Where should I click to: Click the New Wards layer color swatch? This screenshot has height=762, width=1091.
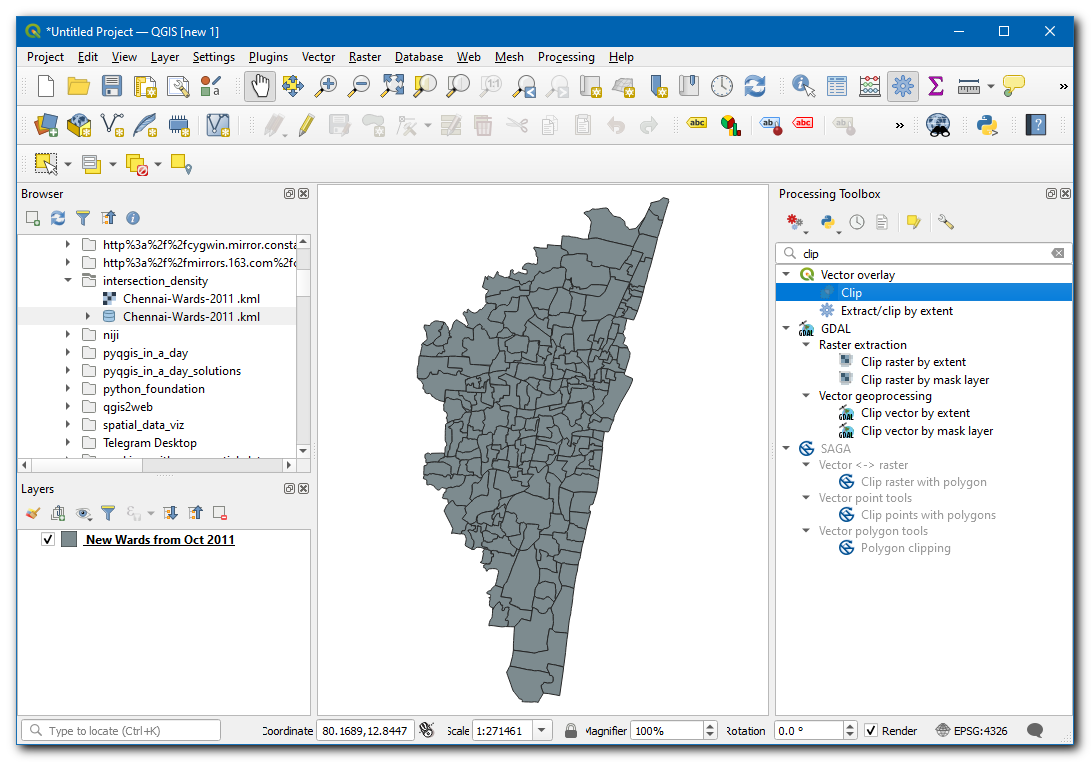69,540
